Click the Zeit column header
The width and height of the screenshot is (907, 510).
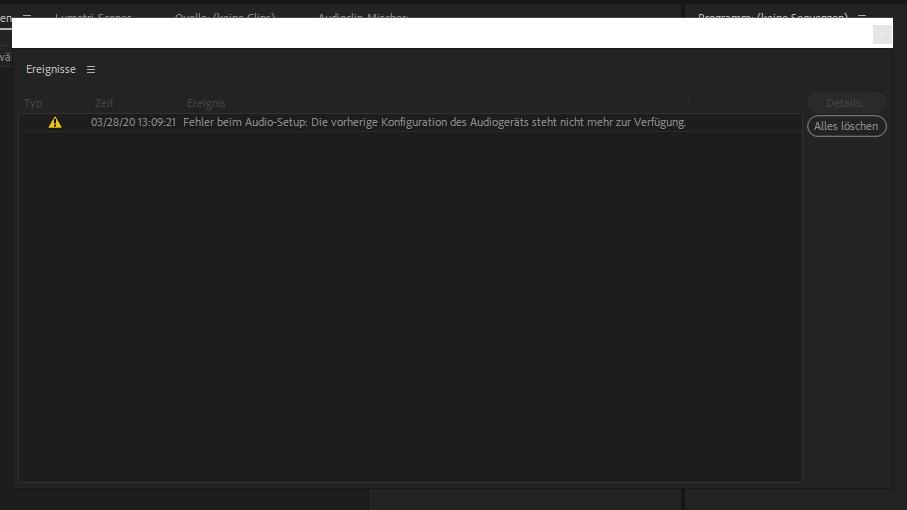click(104, 103)
